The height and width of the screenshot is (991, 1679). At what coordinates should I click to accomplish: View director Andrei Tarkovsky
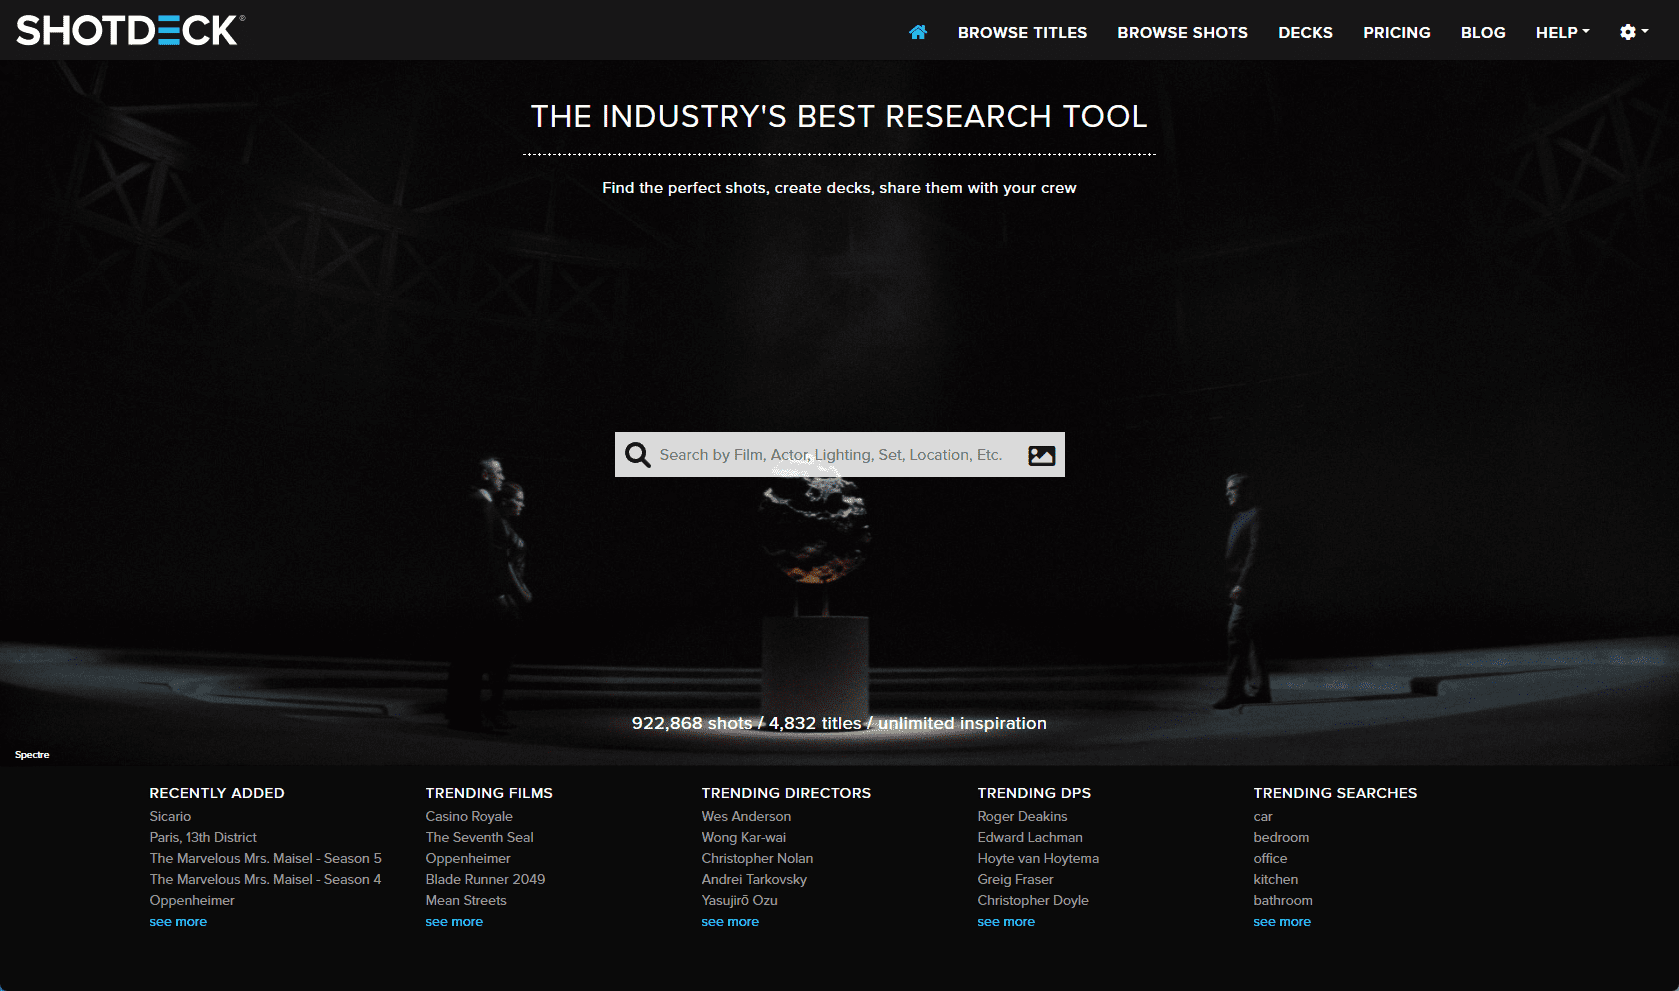754,879
